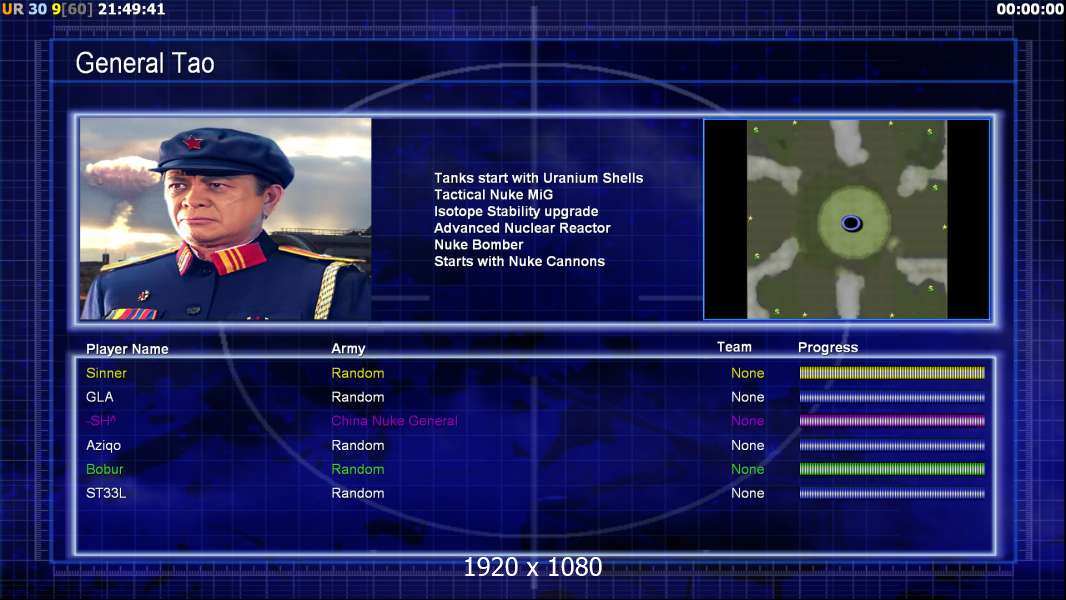This screenshot has width=1066, height=600.
Task: Select 'Advanced Nuclear Reactor' text
Action: pyautogui.click(x=522, y=228)
